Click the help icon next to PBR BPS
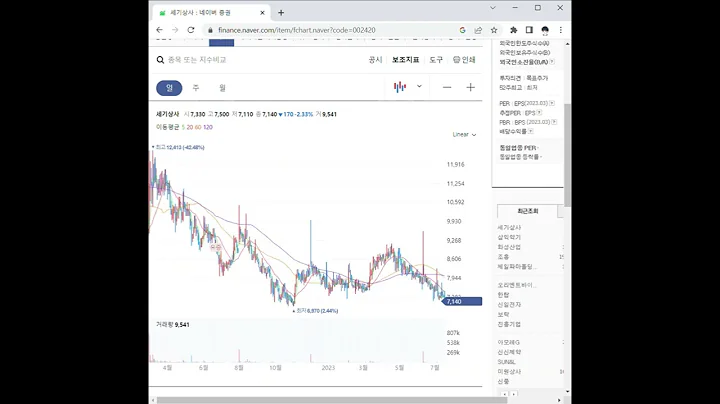The height and width of the screenshot is (404, 720). (554, 122)
